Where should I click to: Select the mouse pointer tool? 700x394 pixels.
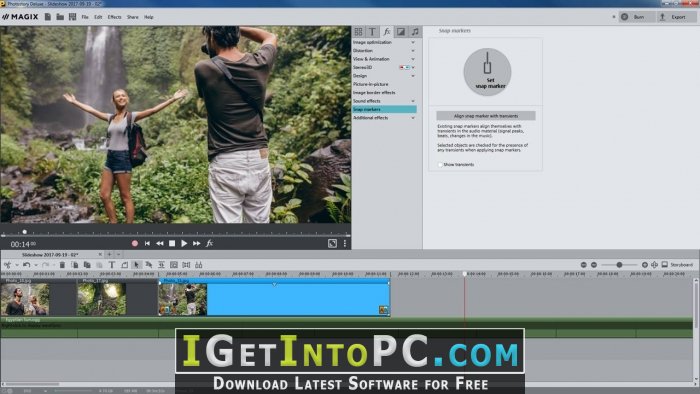point(137,265)
